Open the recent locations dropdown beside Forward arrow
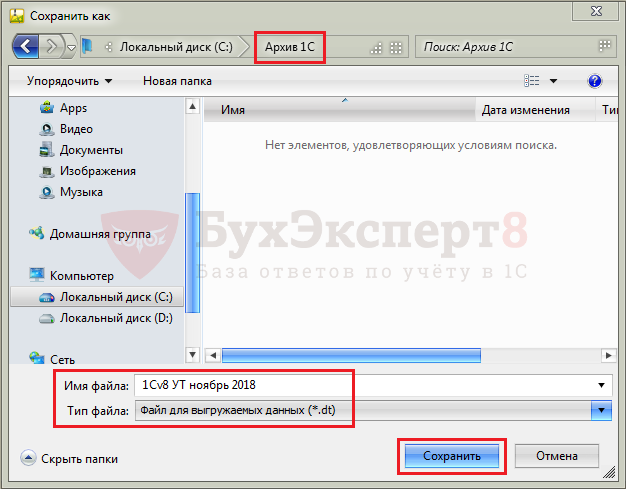626x489 pixels. click(71, 48)
